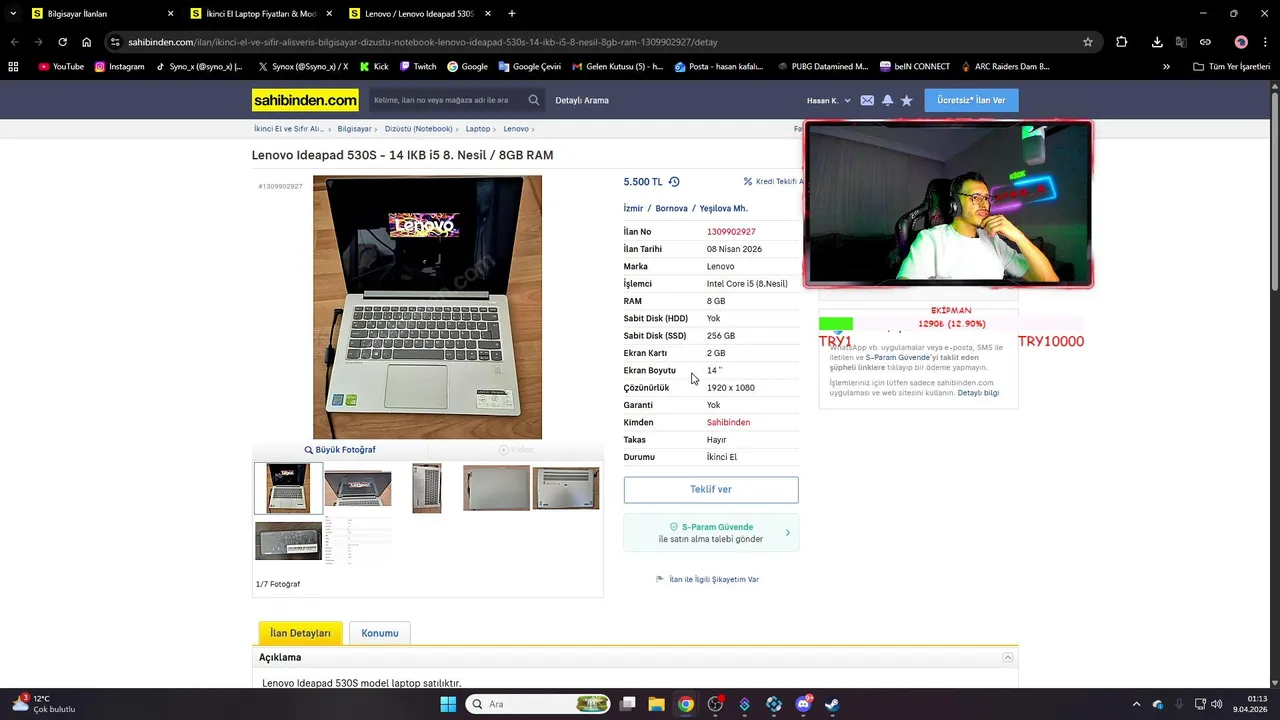Select the second laptop thumbnail photo
The image size is (1280, 720).
coord(358,489)
